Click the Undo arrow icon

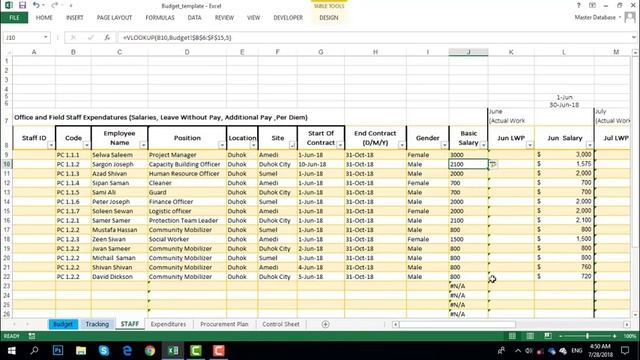point(36,5)
